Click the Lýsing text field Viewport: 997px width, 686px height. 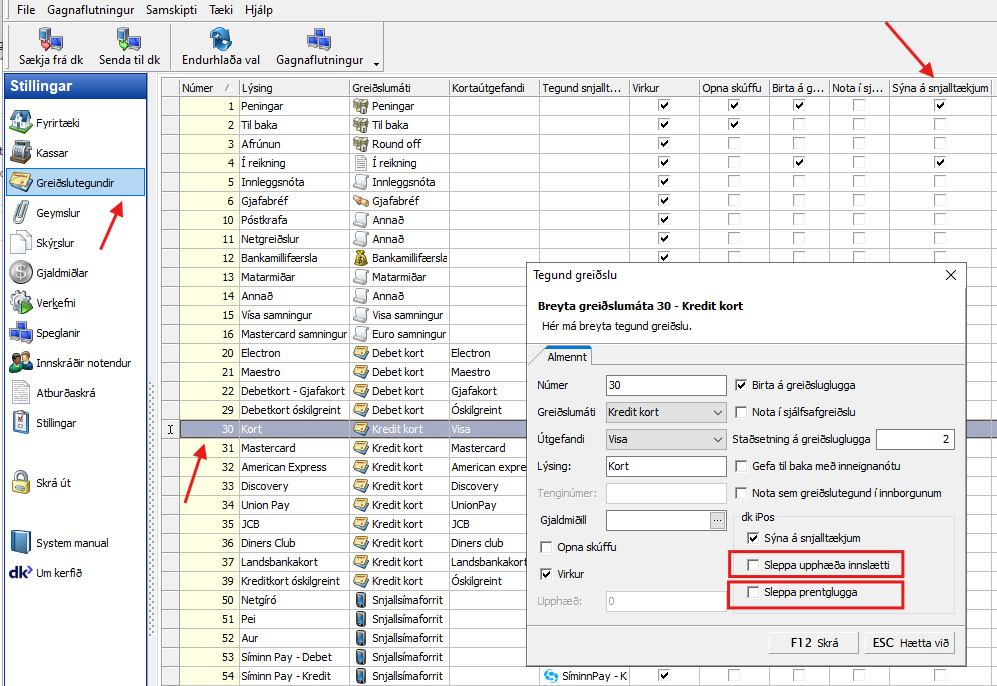665,466
